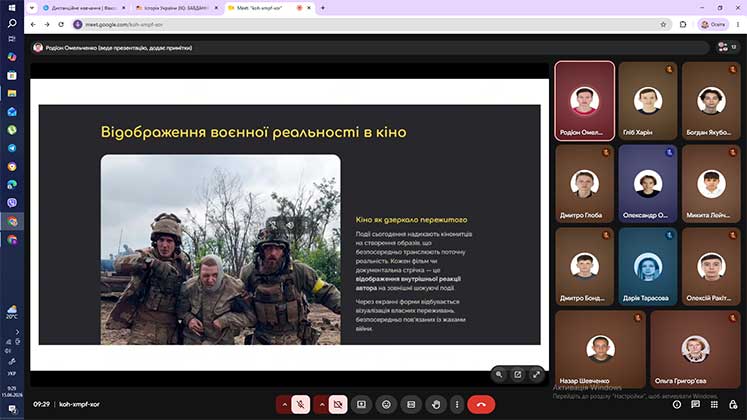Click the Відображення воєнної реальності slide title
This screenshot has height=420, width=747.
(253, 132)
